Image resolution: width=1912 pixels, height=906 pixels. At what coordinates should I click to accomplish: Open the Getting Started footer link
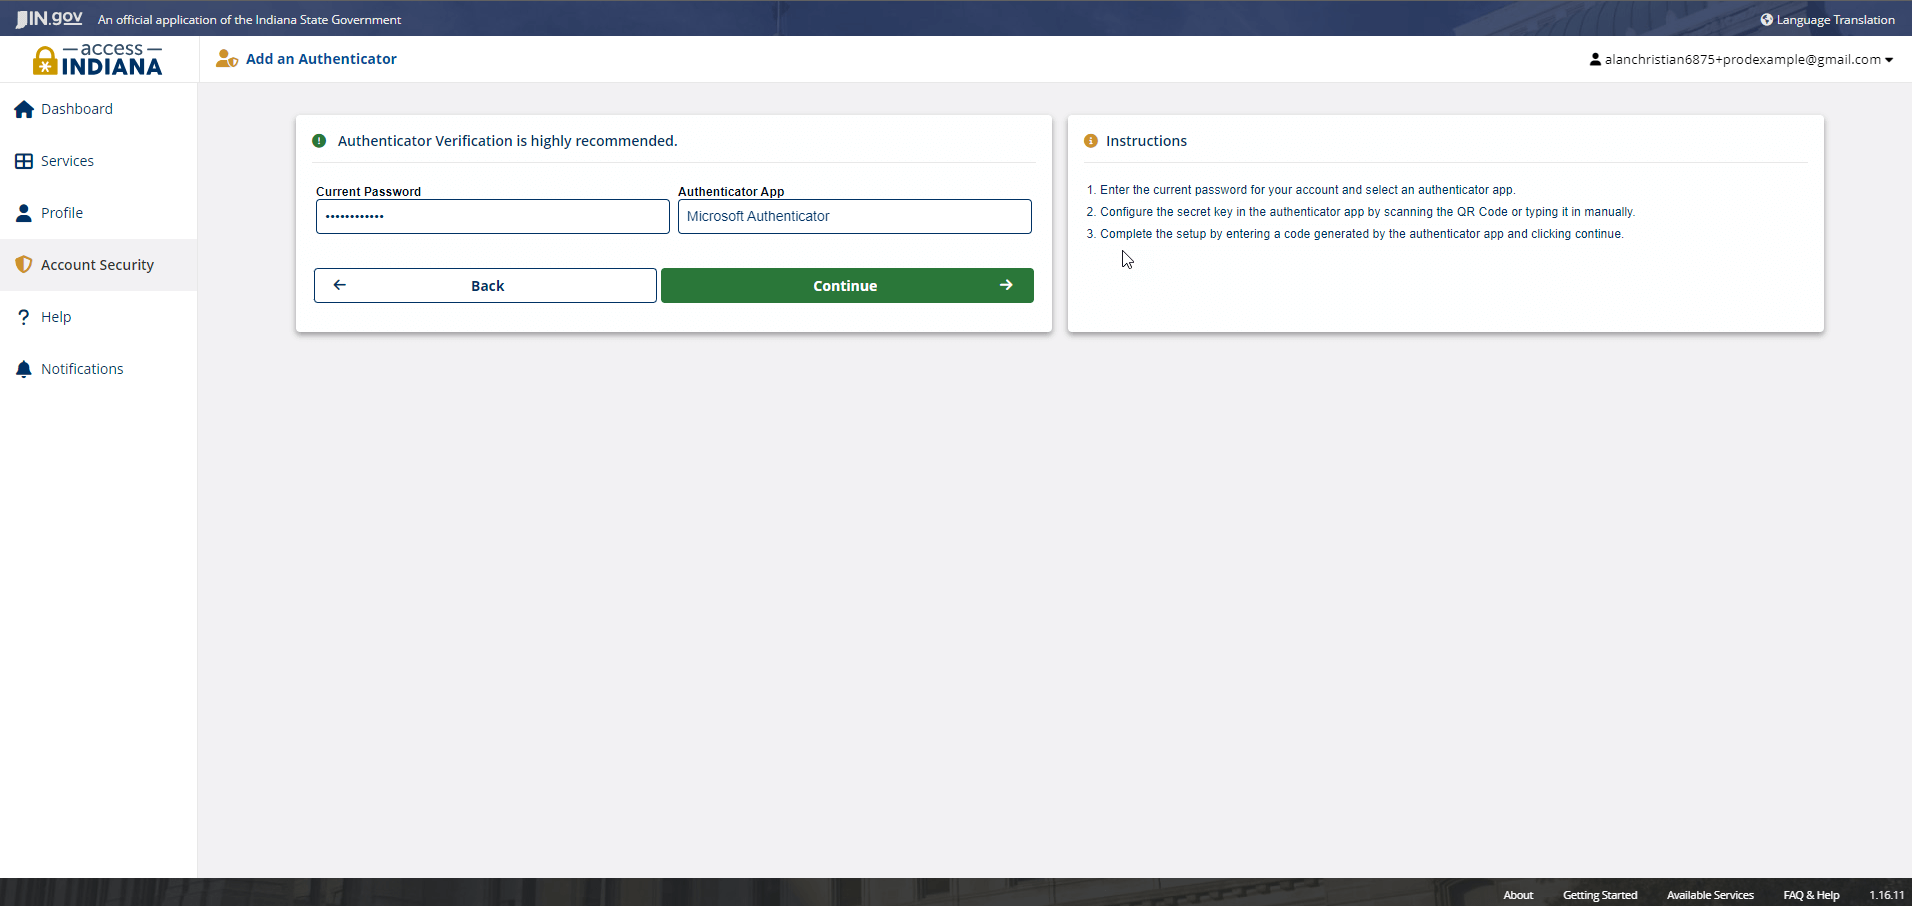(1599, 895)
